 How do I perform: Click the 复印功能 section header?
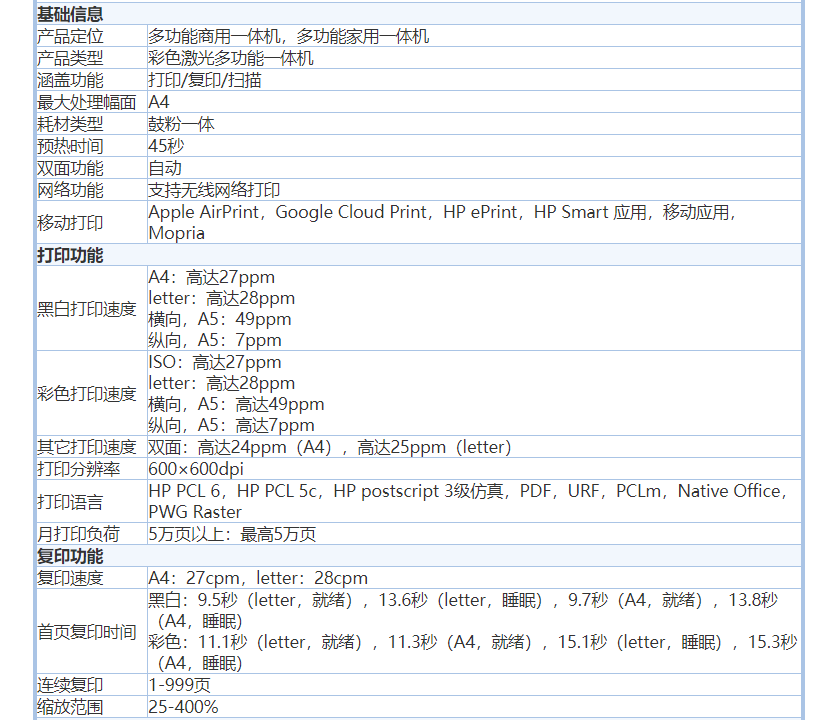pyautogui.click(x=70, y=556)
